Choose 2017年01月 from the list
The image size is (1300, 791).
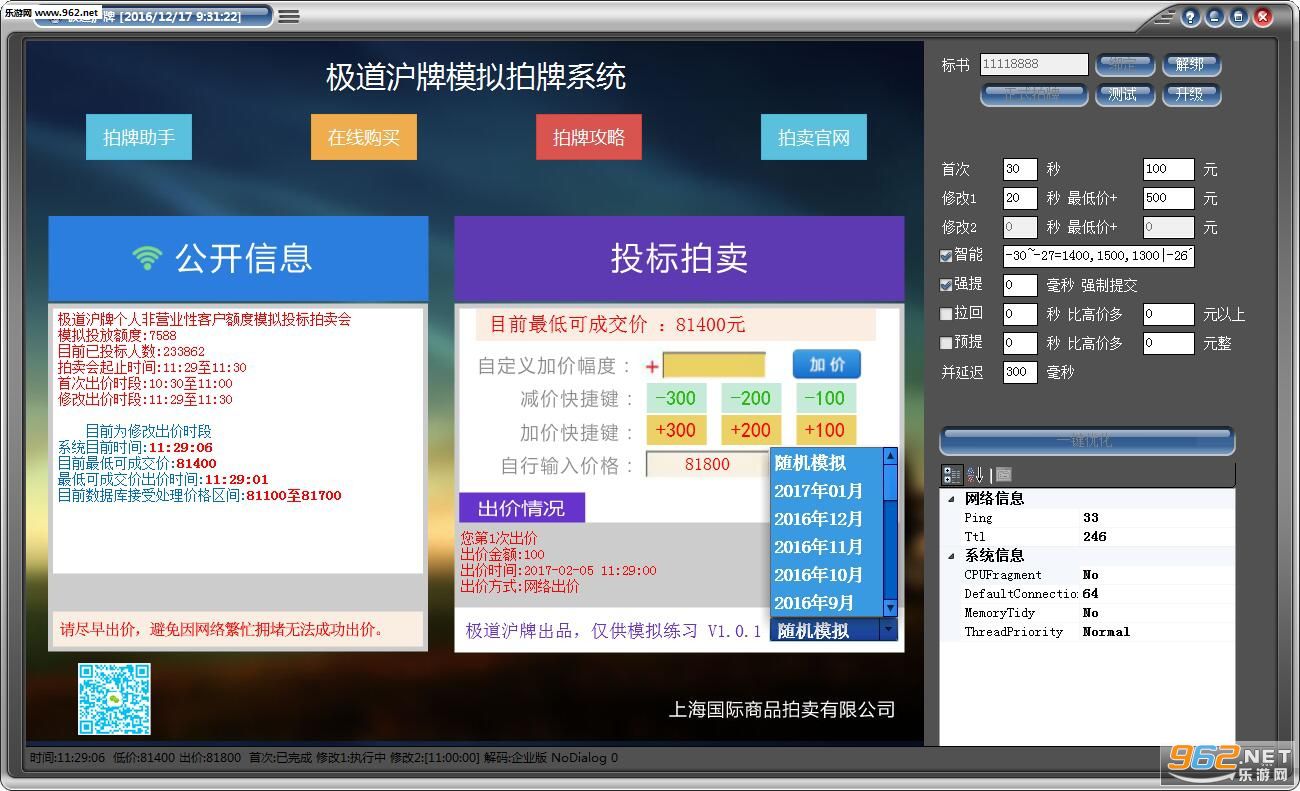(826, 491)
